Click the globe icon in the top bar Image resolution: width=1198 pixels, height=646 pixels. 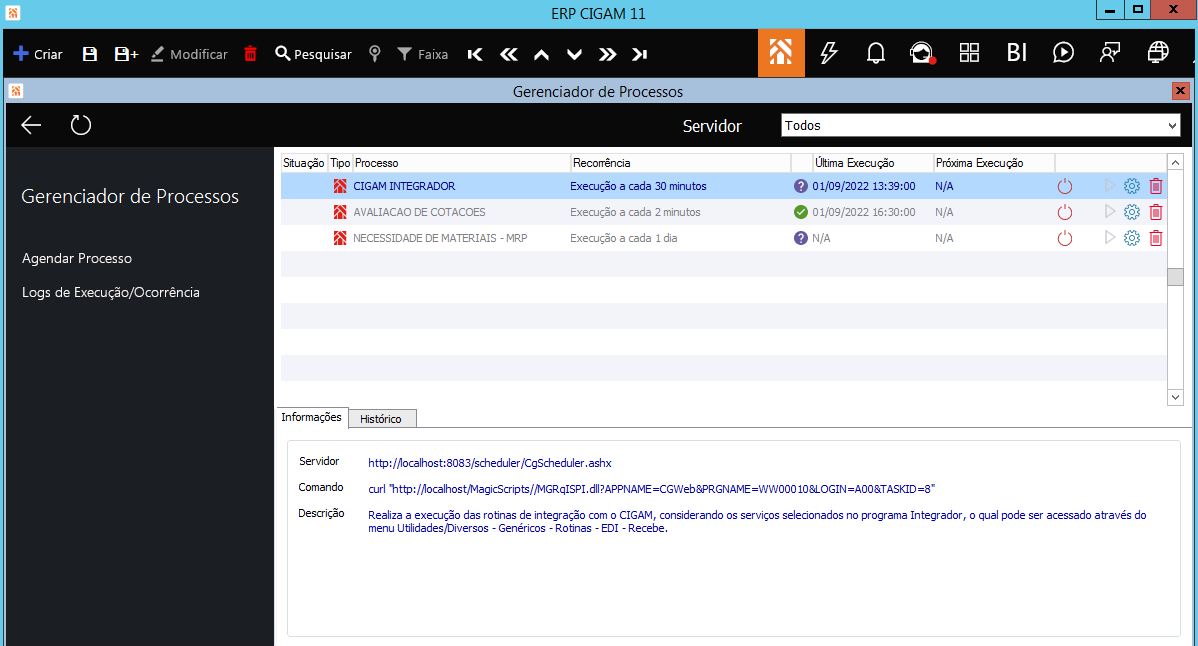click(x=1158, y=53)
